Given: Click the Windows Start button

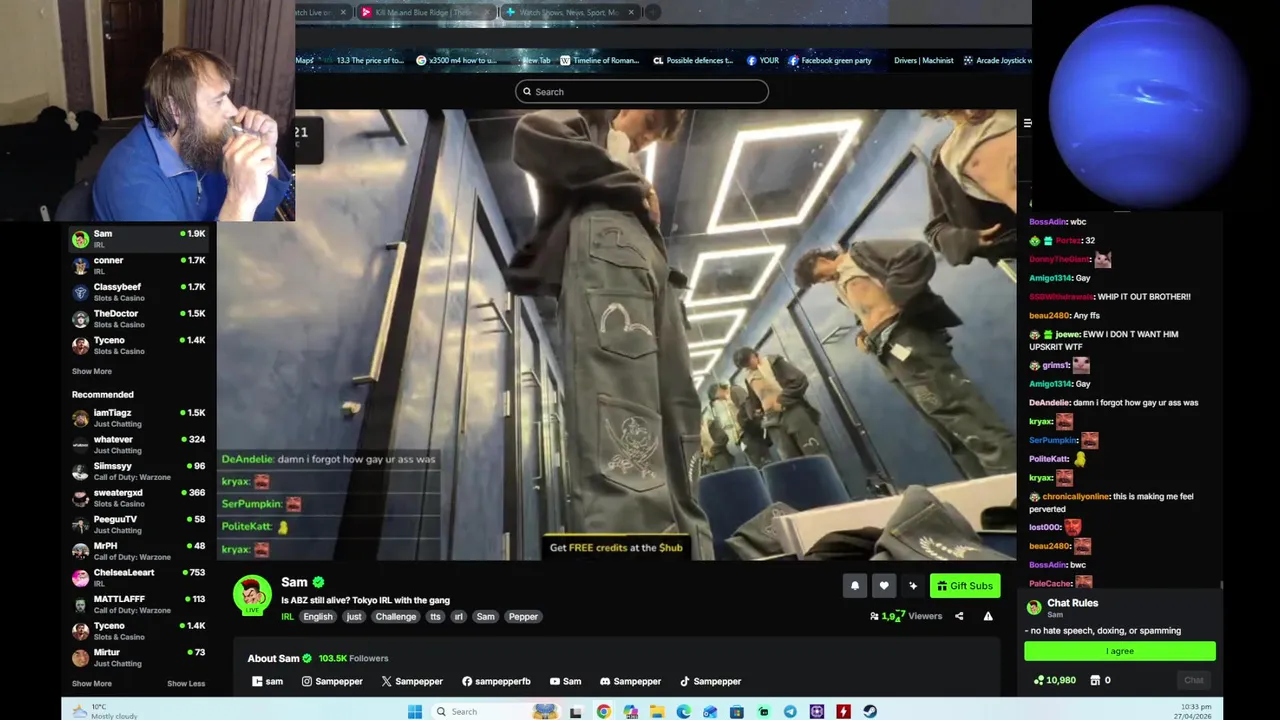Looking at the screenshot, I should click(415, 711).
